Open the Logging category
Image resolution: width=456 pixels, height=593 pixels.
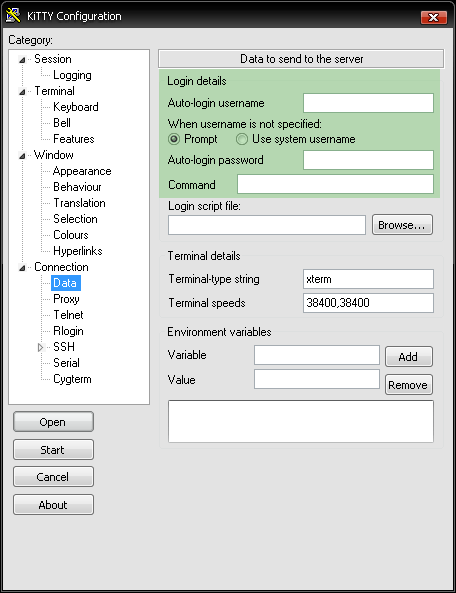72,75
